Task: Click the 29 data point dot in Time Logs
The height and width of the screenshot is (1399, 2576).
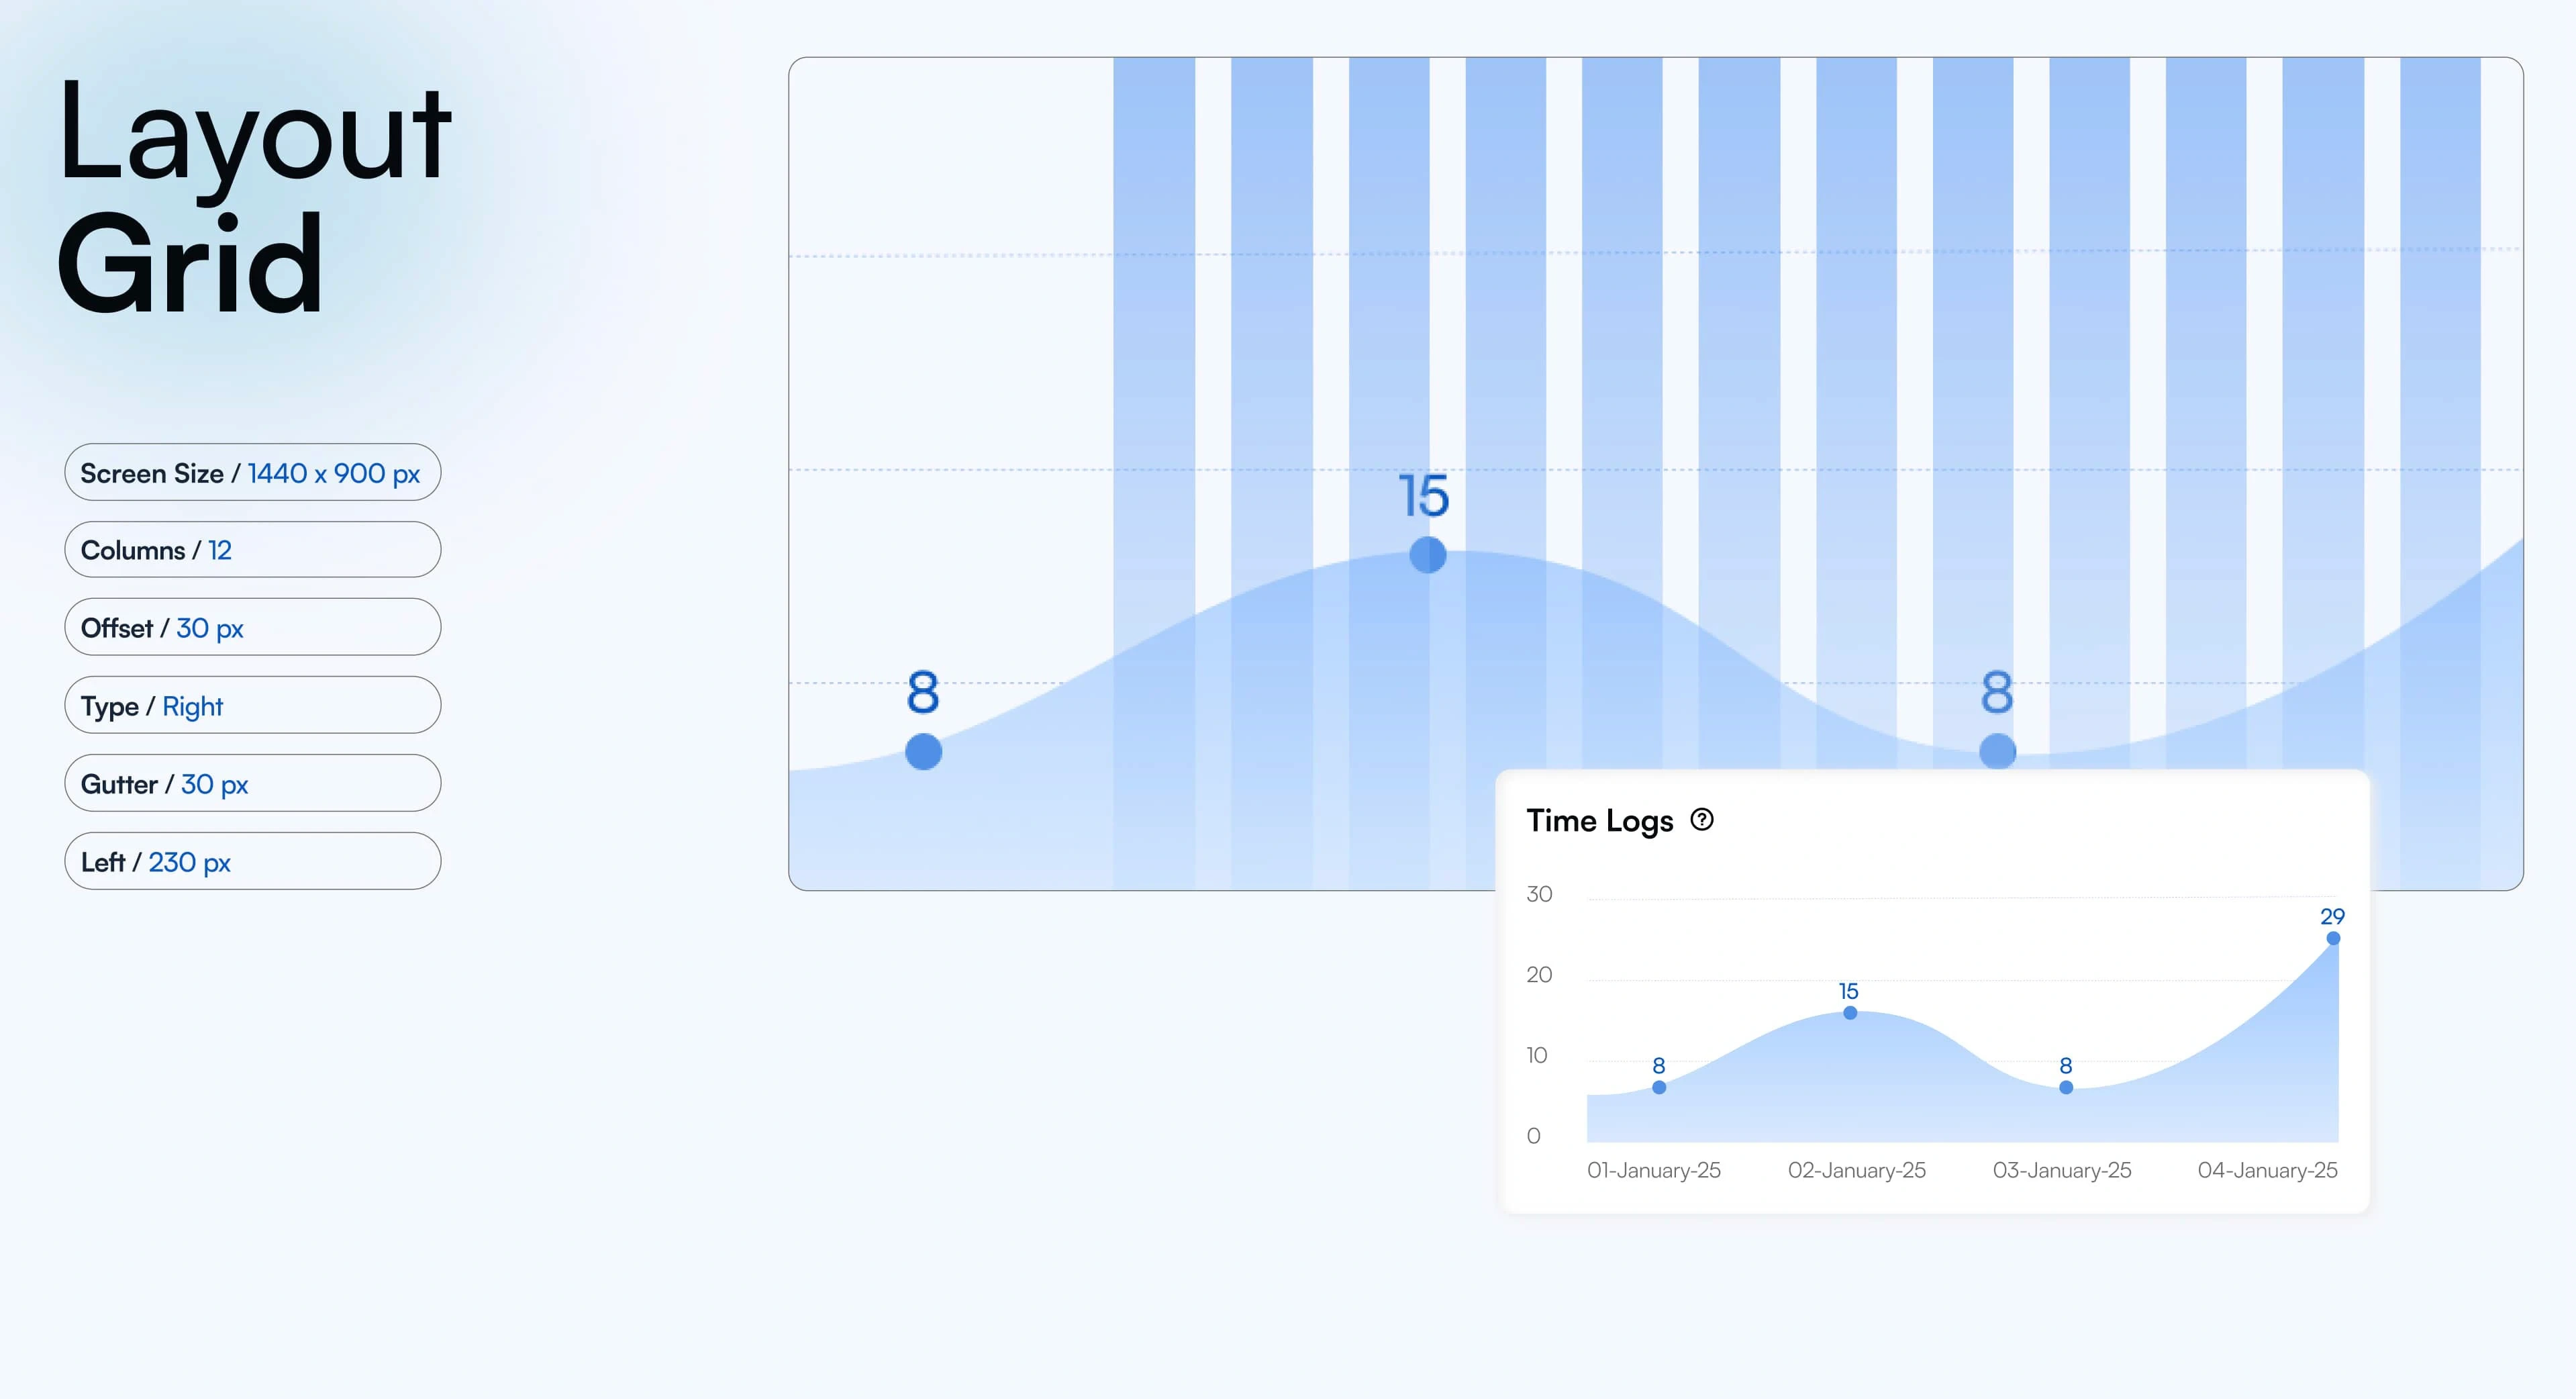Action: point(2333,938)
